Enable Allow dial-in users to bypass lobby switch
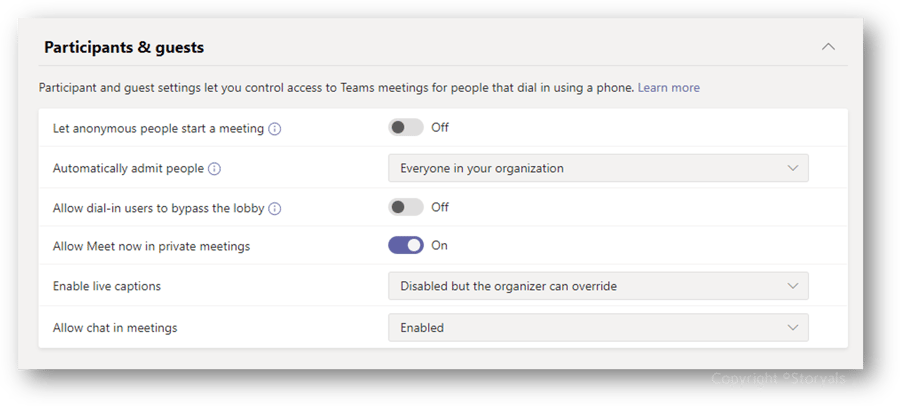 (406, 207)
